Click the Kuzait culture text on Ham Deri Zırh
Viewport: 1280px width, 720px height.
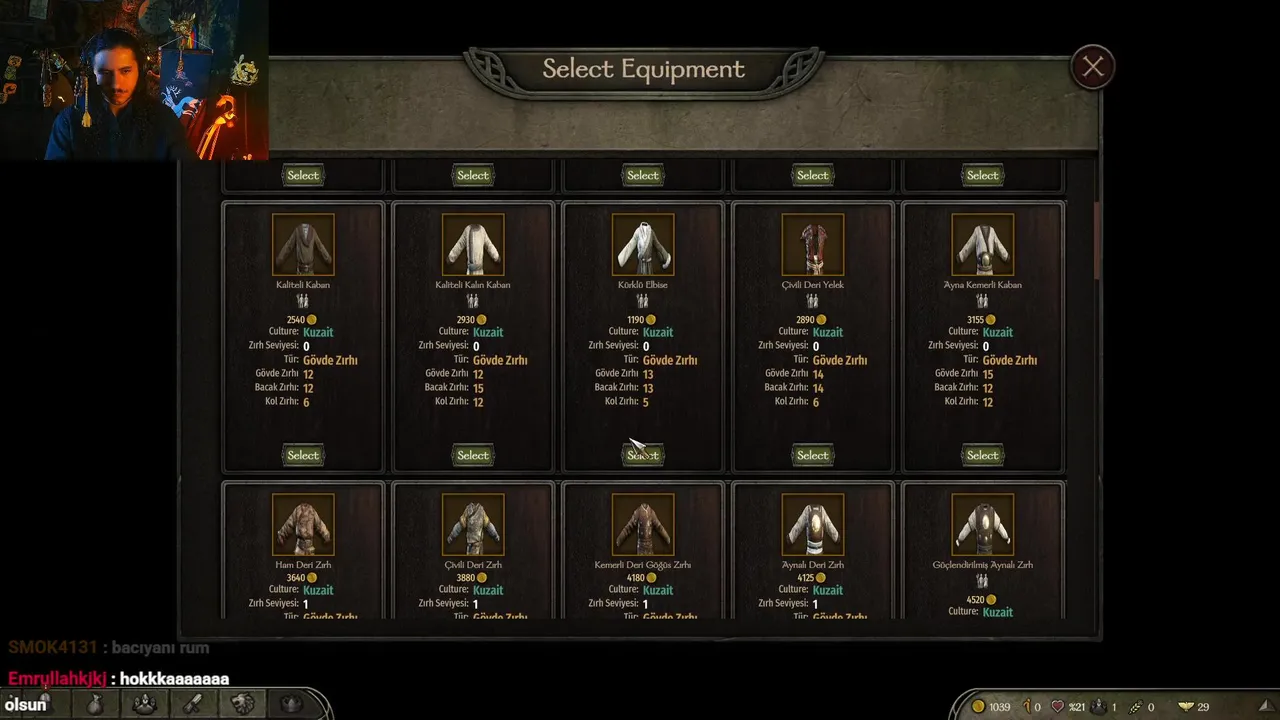(x=318, y=590)
